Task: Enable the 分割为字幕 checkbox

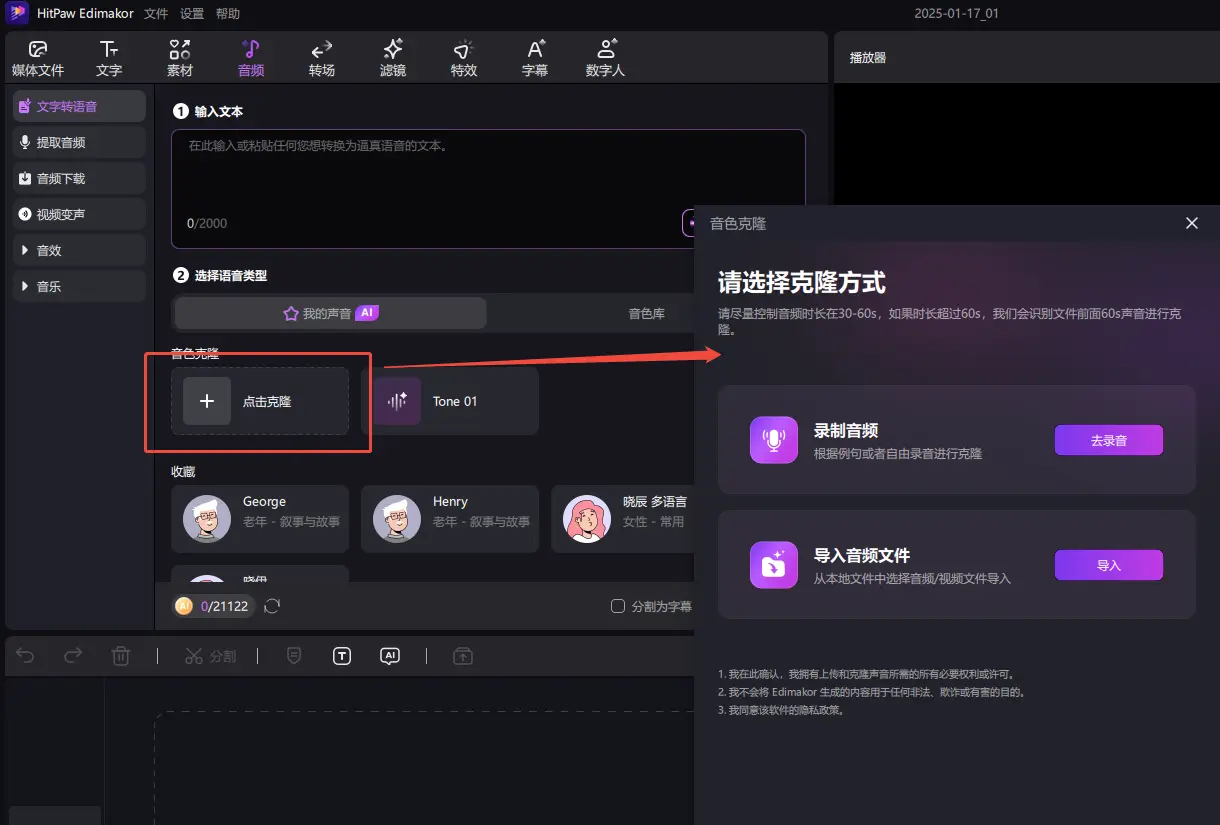Action: (617, 606)
